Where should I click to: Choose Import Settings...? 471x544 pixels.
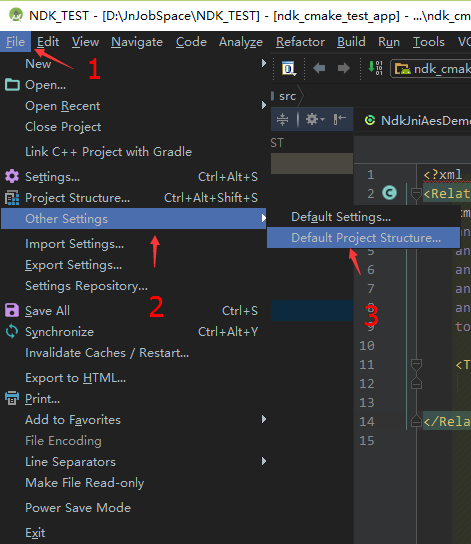(x=74, y=244)
